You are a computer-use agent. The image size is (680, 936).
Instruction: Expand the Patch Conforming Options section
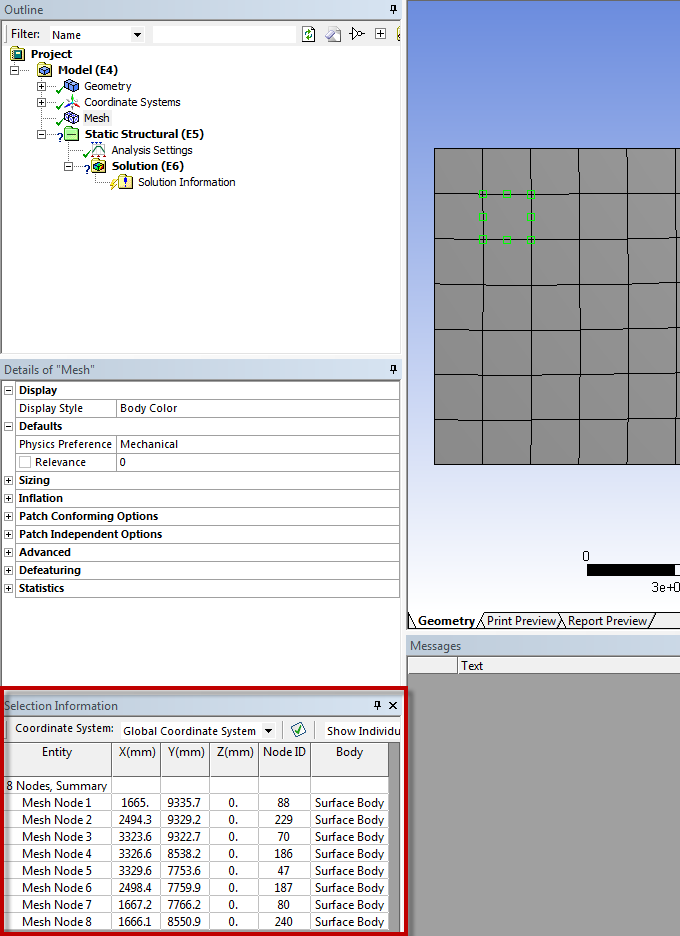[x=8, y=516]
